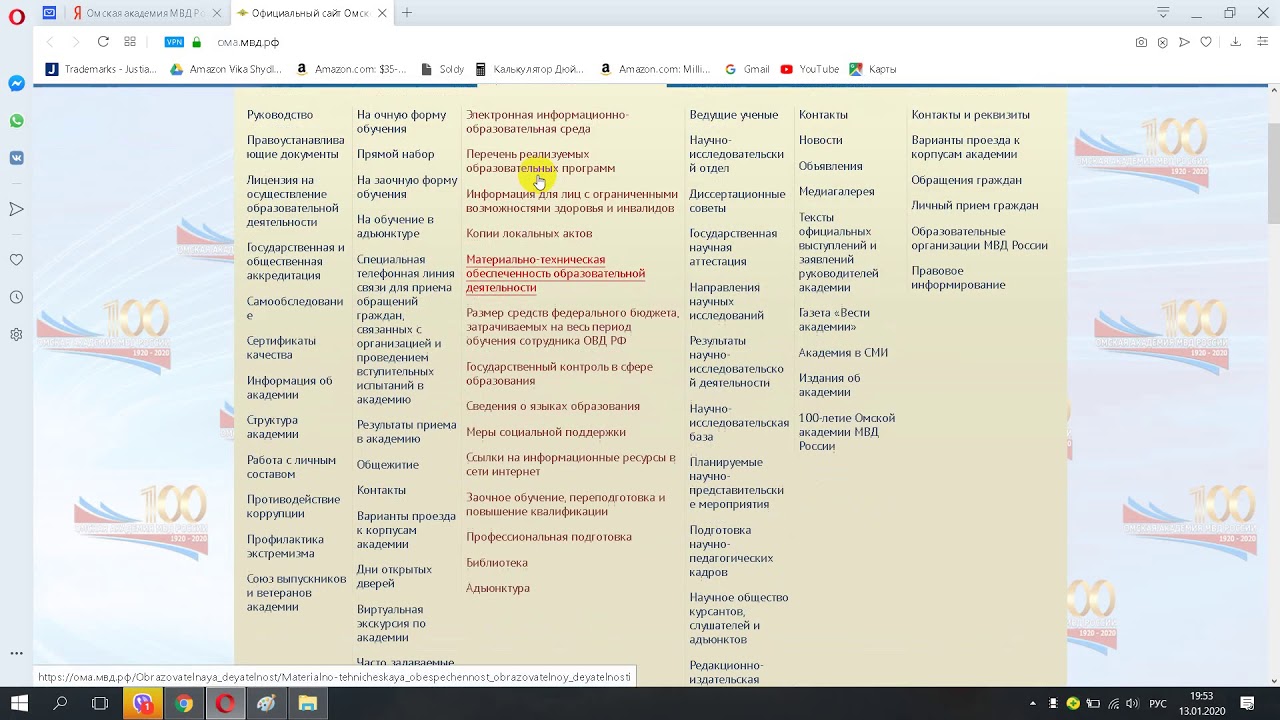Open VK in the Opera sidebar
The height and width of the screenshot is (720, 1280).
pyautogui.click(x=16, y=158)
